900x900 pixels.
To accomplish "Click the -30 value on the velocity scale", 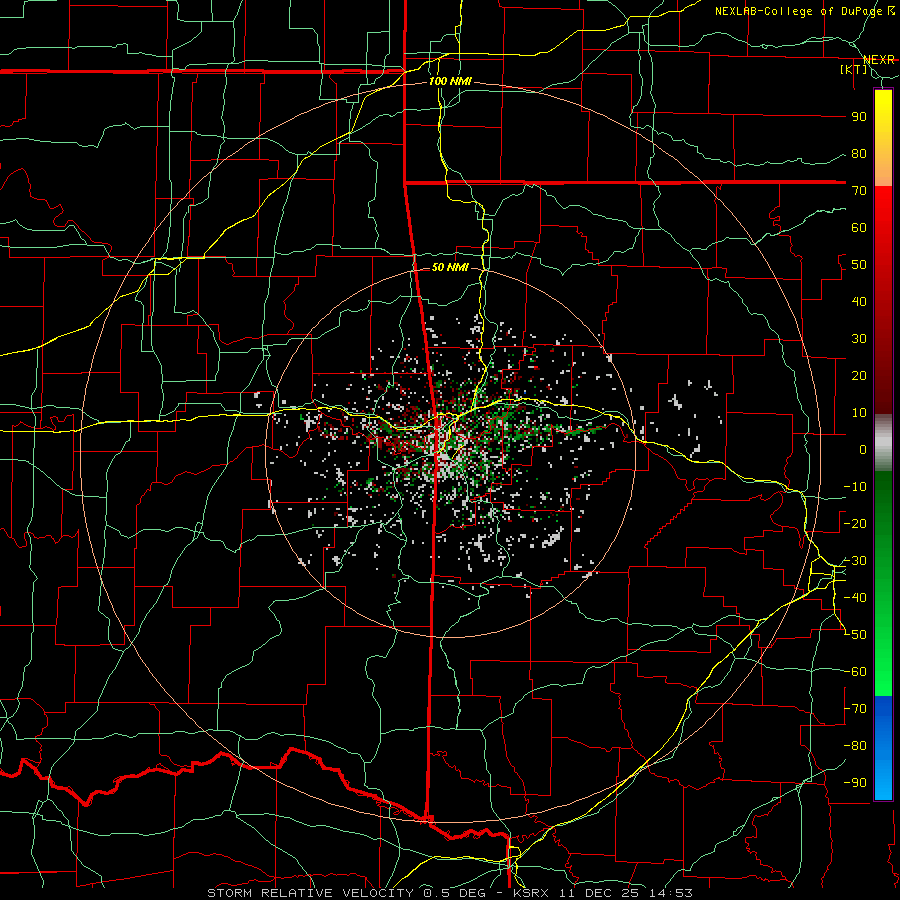I will click(855, 561).
